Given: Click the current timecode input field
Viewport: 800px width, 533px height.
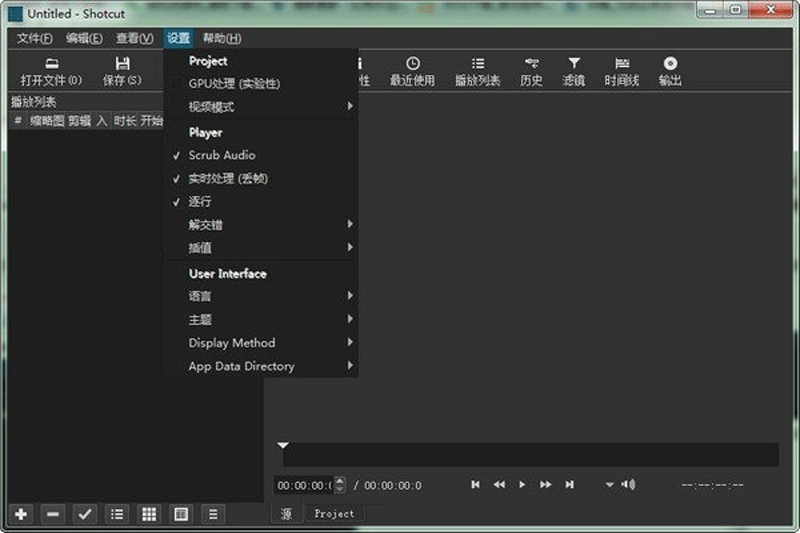Looking at the screenshot, I should (x=304, y=485).
